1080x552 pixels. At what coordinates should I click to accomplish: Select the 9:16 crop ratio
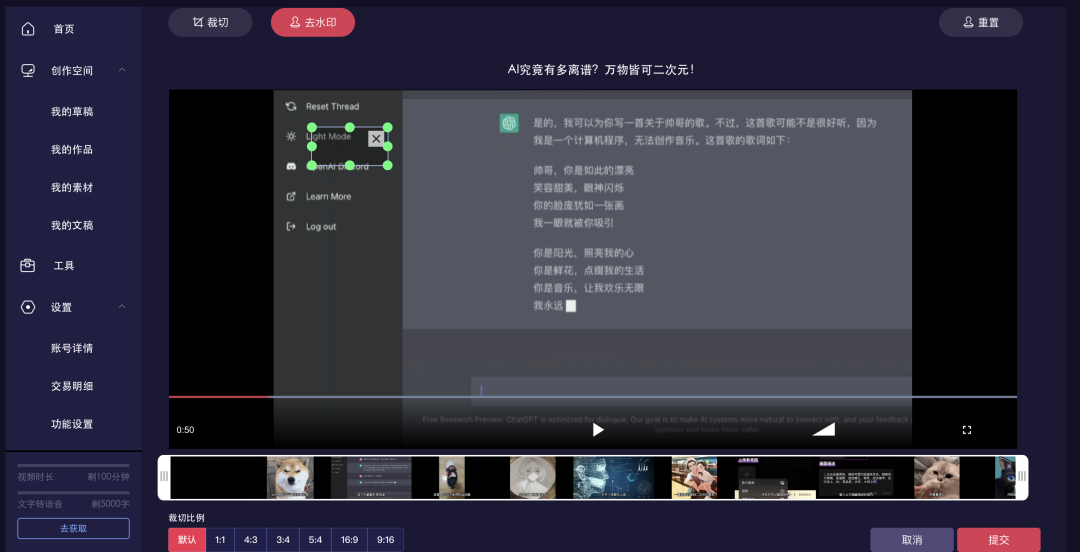point(386,540)
